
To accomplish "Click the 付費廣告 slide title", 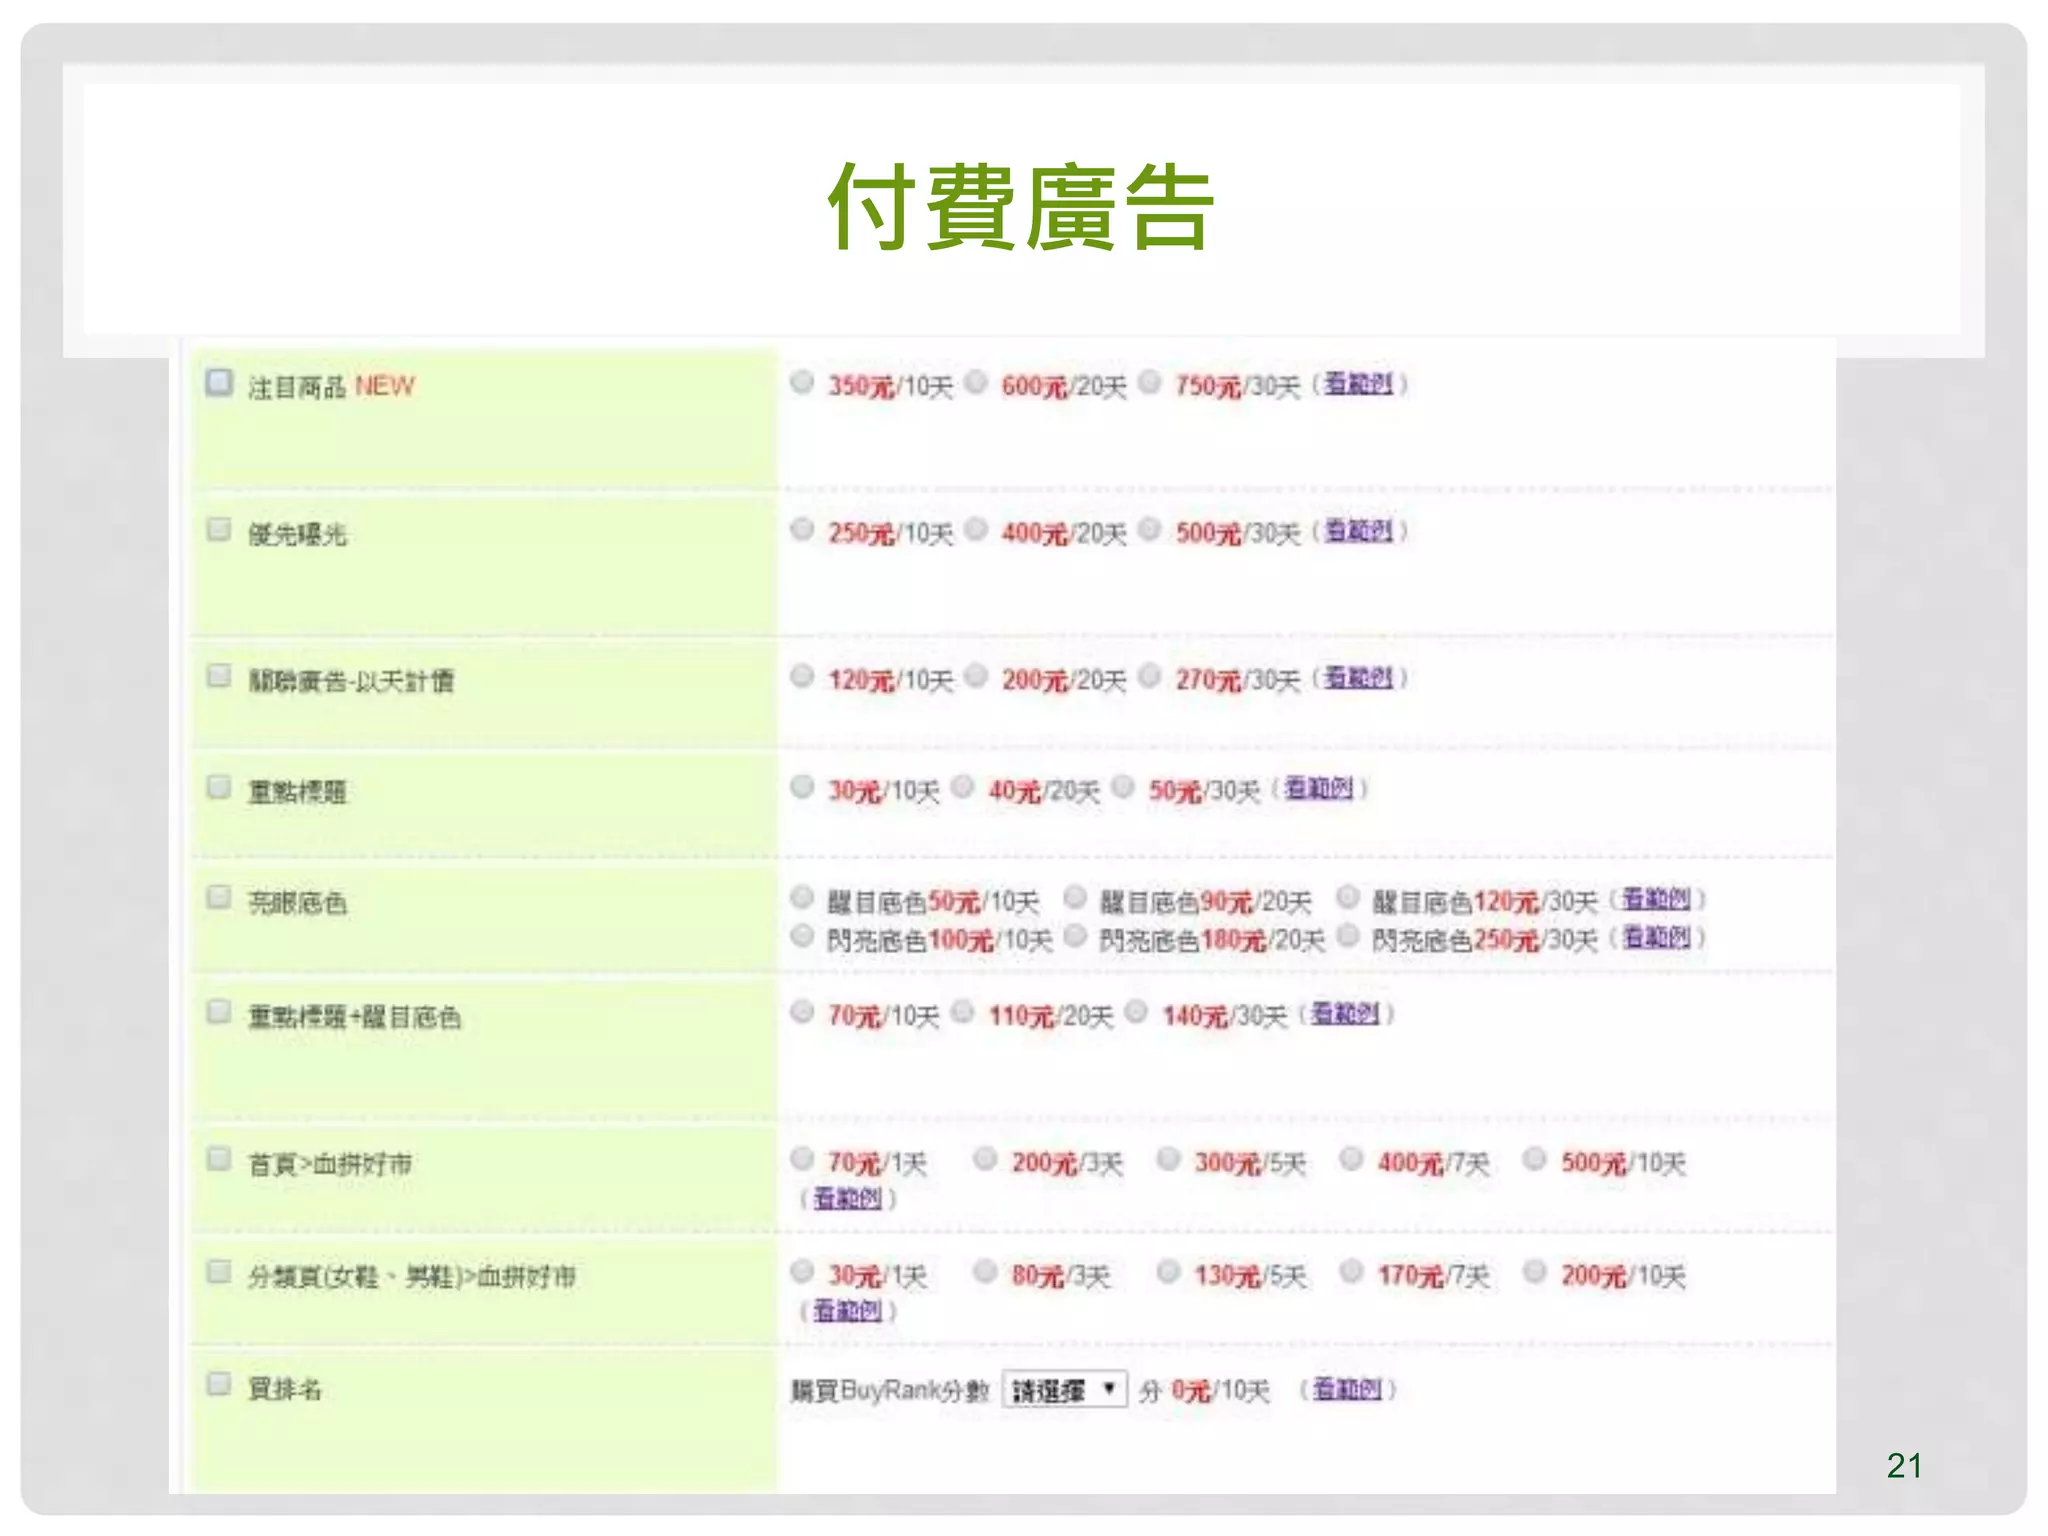I will [x=1022, y=207].
